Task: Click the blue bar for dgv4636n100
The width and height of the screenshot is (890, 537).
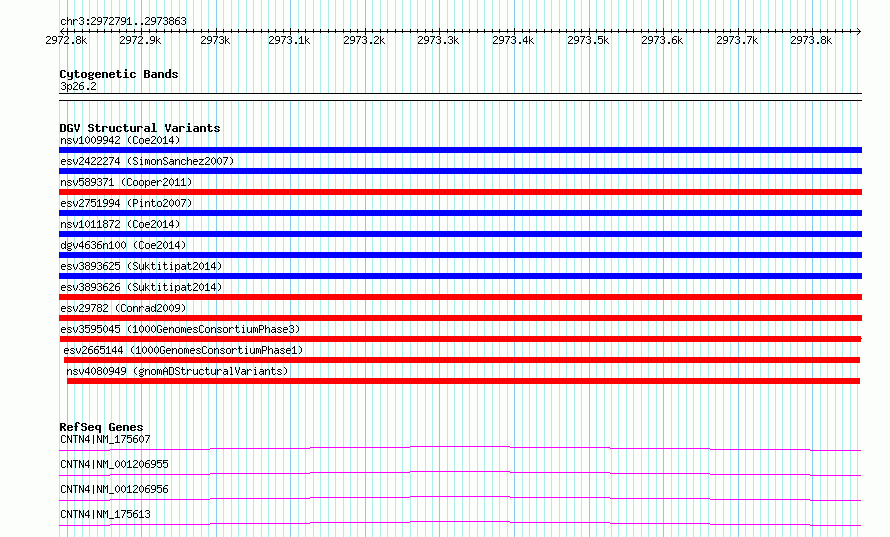Action: click(460, 255)
